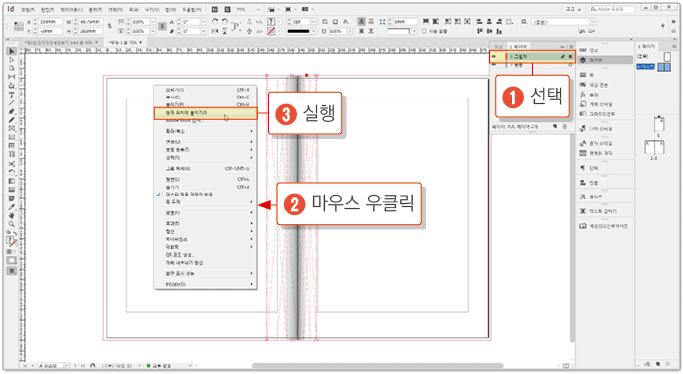Click the Flip Horizontal icon
The width and height of the screenshot is (683, 374).
215,31
